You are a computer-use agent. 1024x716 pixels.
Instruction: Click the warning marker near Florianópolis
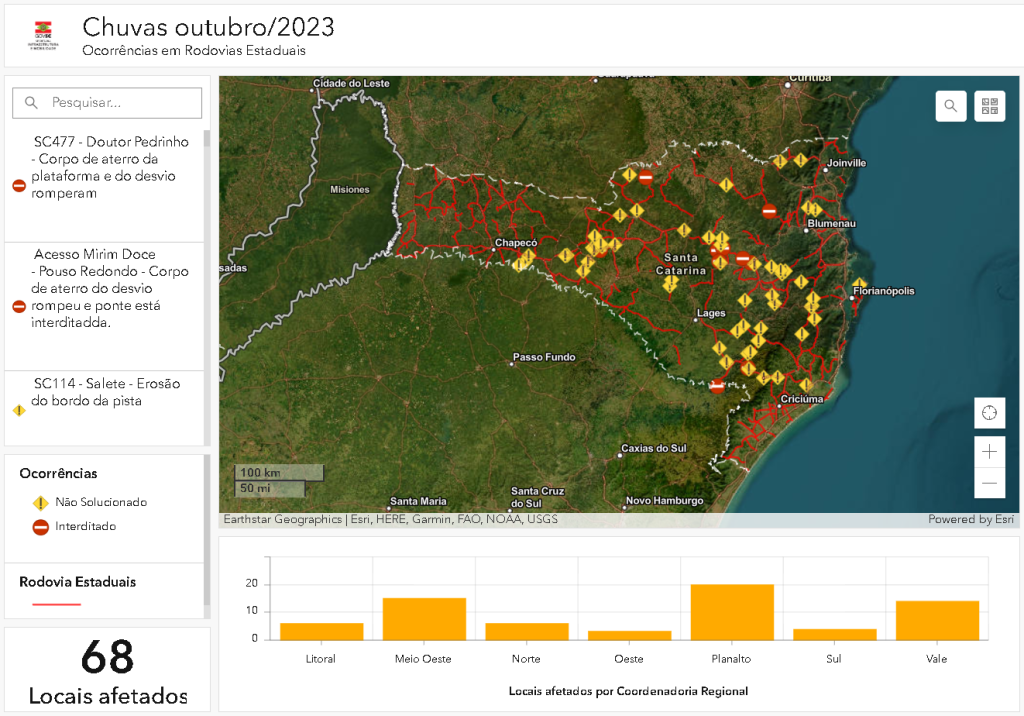point(859,285)
